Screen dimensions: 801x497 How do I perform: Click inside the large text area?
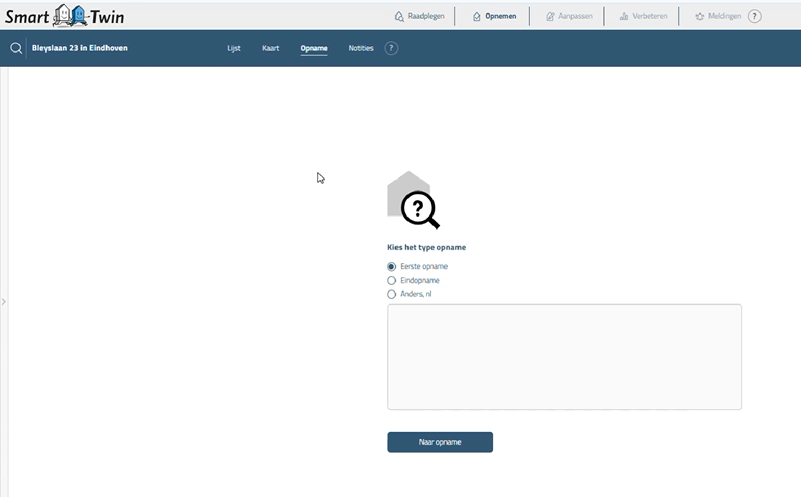coord(564,357)
